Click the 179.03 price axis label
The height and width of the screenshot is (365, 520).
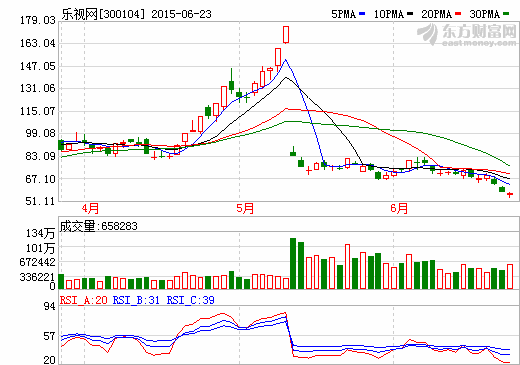tap(38, 21)
